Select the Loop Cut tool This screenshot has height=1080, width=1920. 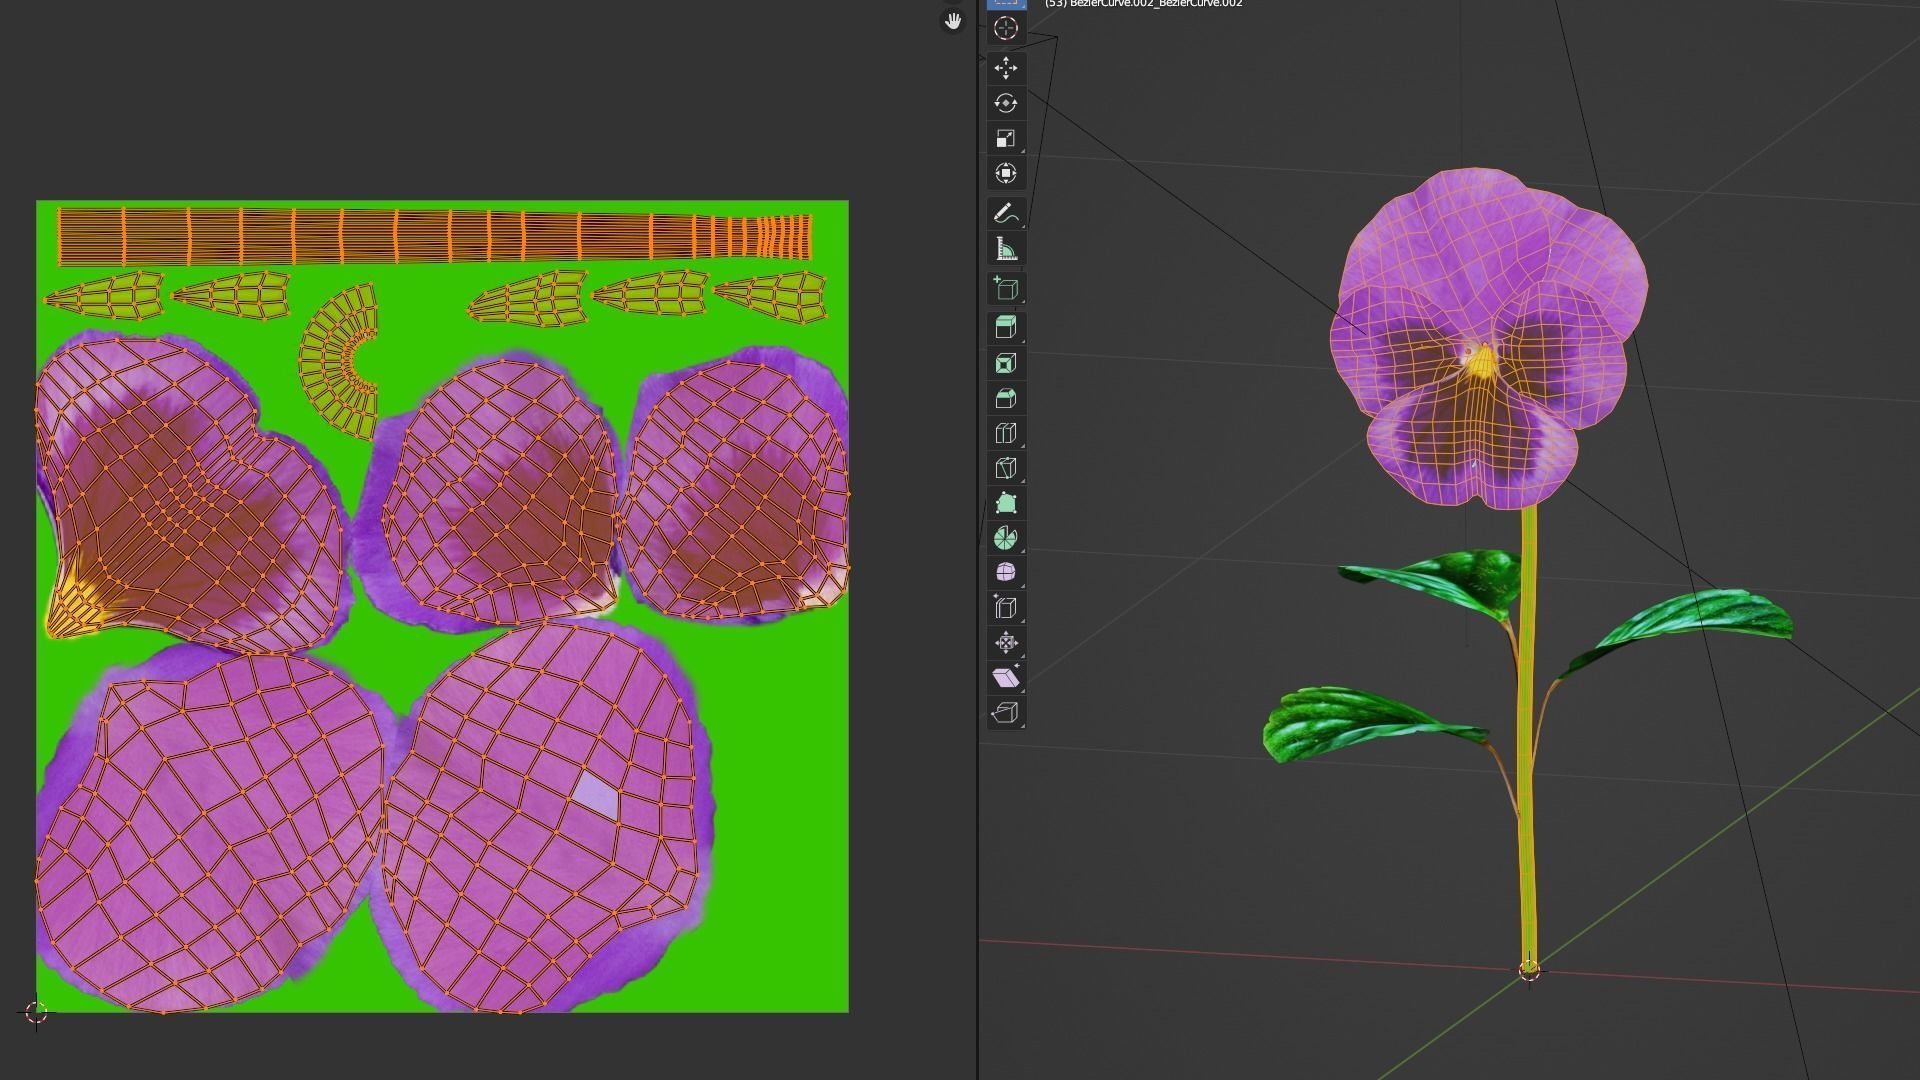[1006, 433]
